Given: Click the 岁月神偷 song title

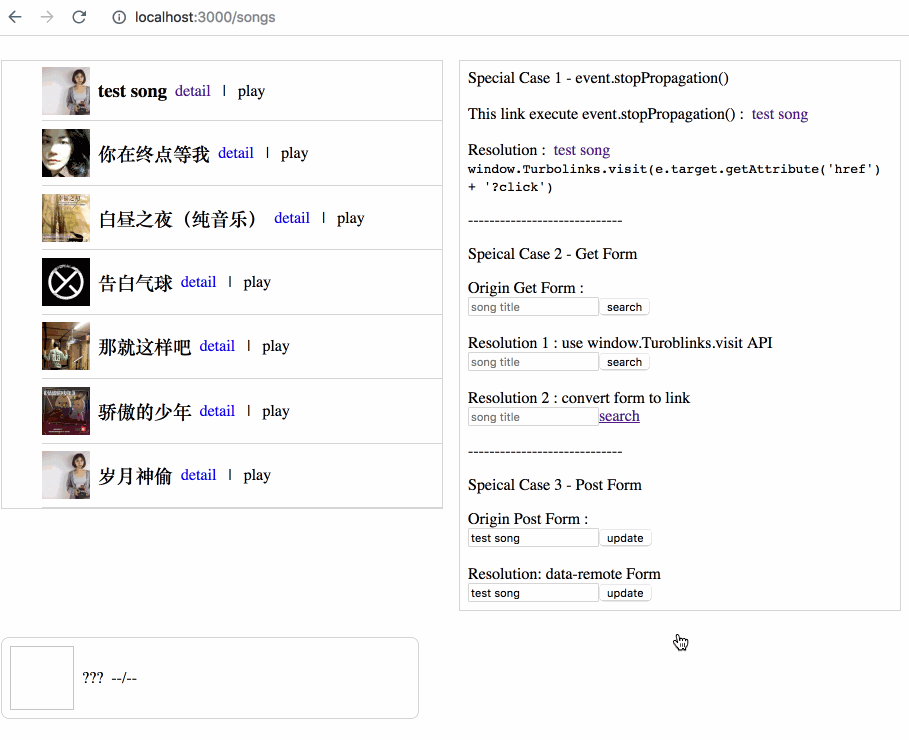Looking at the screenshot, I should pyautogui.click(x=136, y=476).
